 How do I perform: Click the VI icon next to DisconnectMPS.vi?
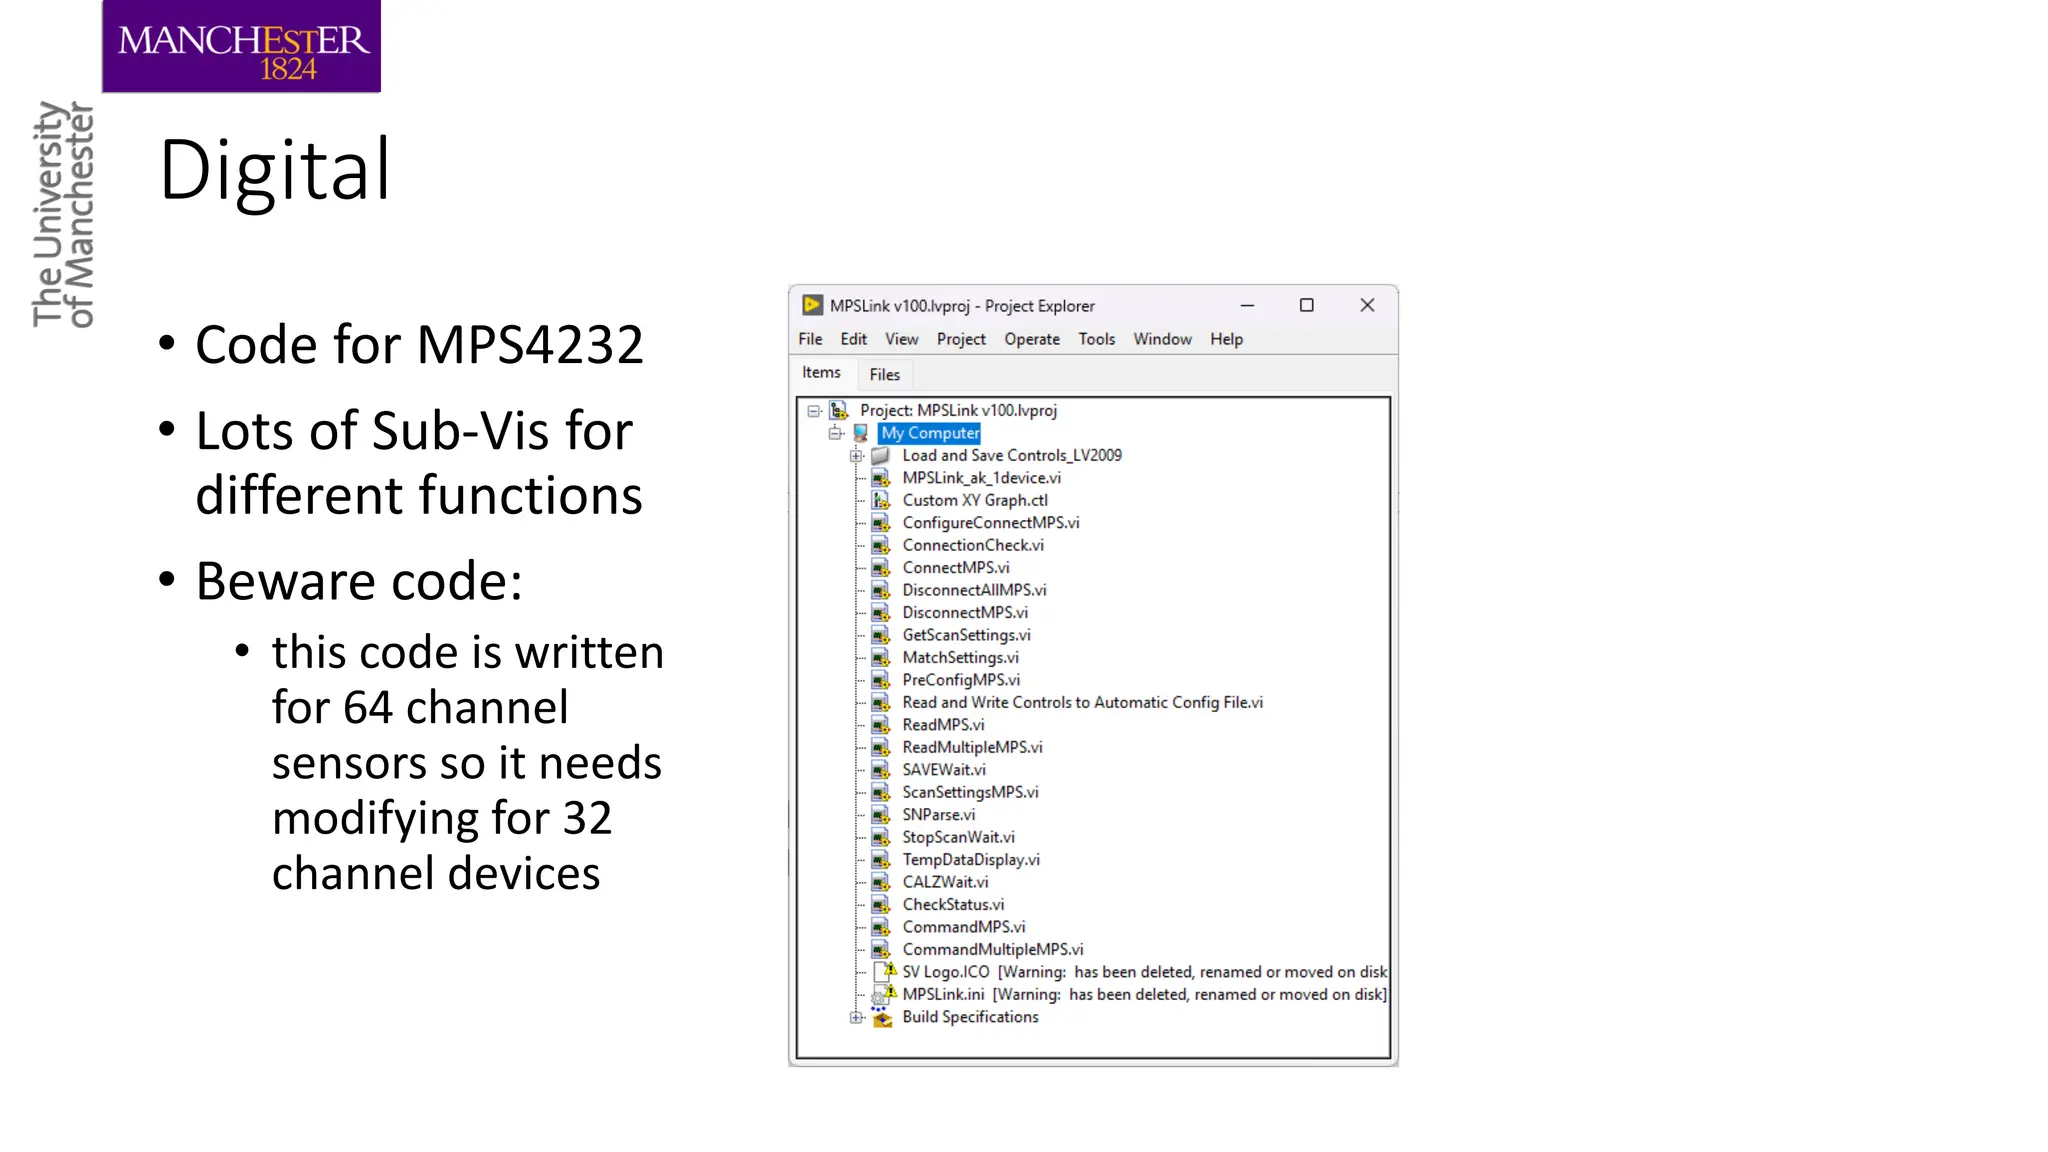tap(881, 613)
